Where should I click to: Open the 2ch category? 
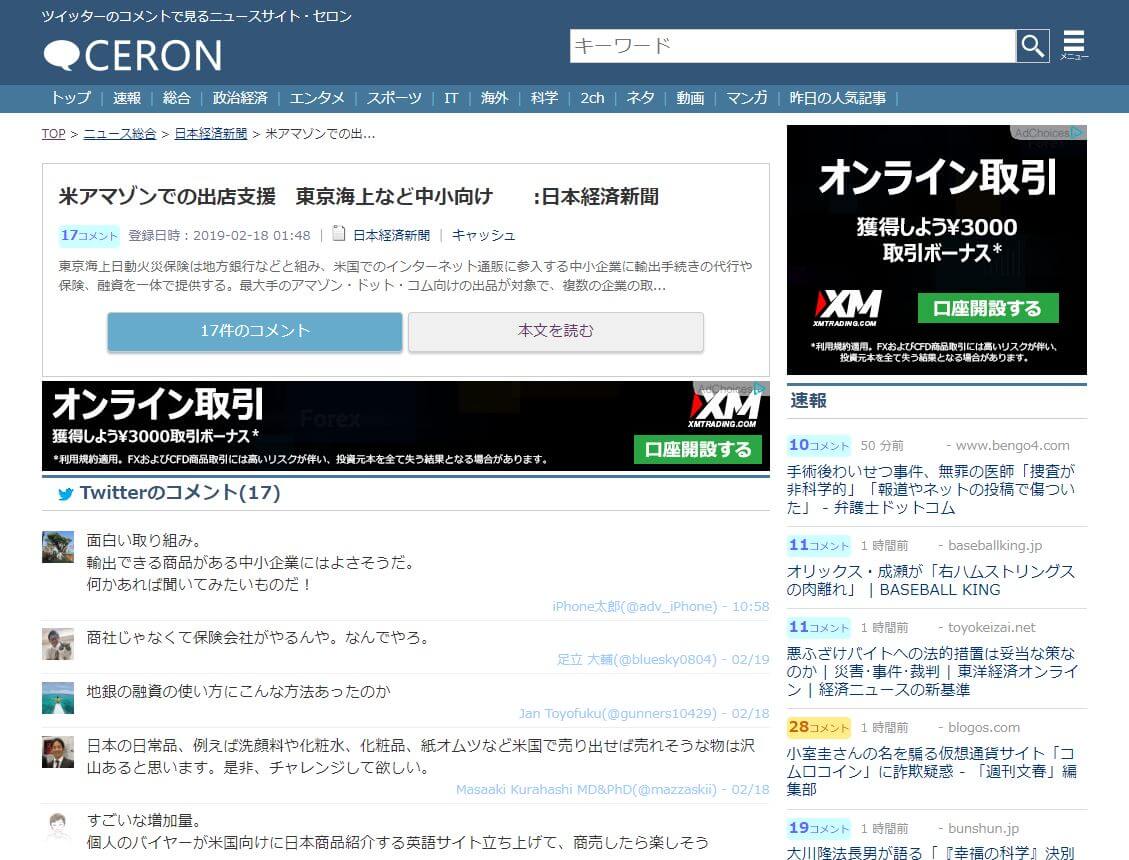point(593,98)
